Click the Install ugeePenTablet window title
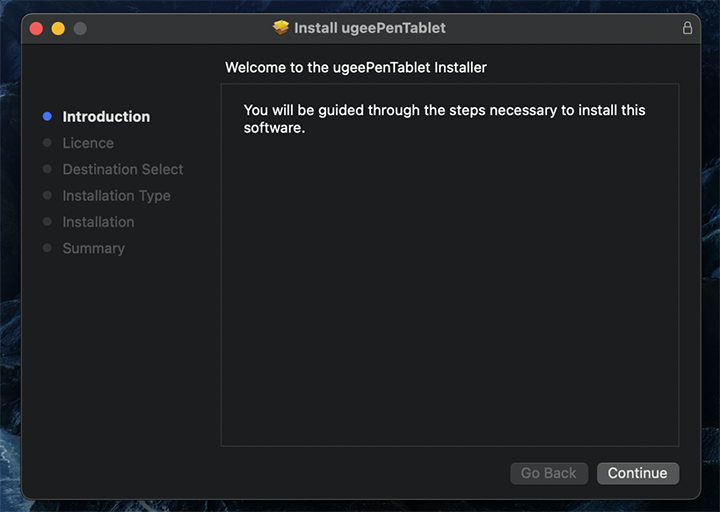The width and height of the screenshot is (720, 512). point(369,28)
